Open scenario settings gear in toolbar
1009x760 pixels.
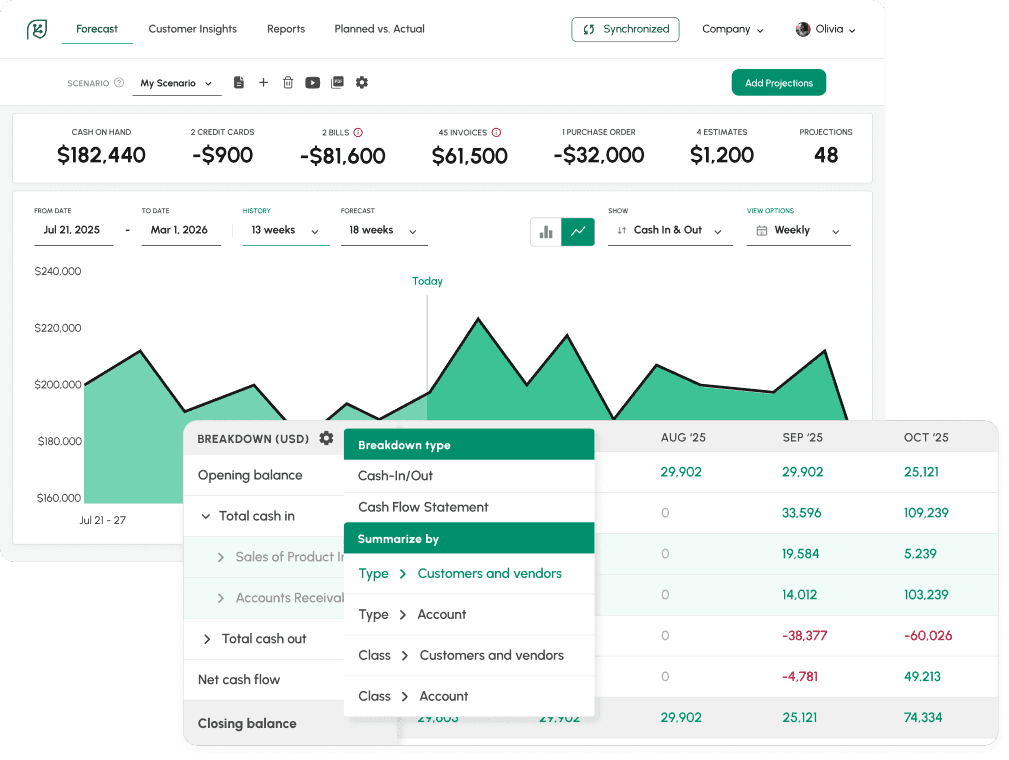coord(361,82)
